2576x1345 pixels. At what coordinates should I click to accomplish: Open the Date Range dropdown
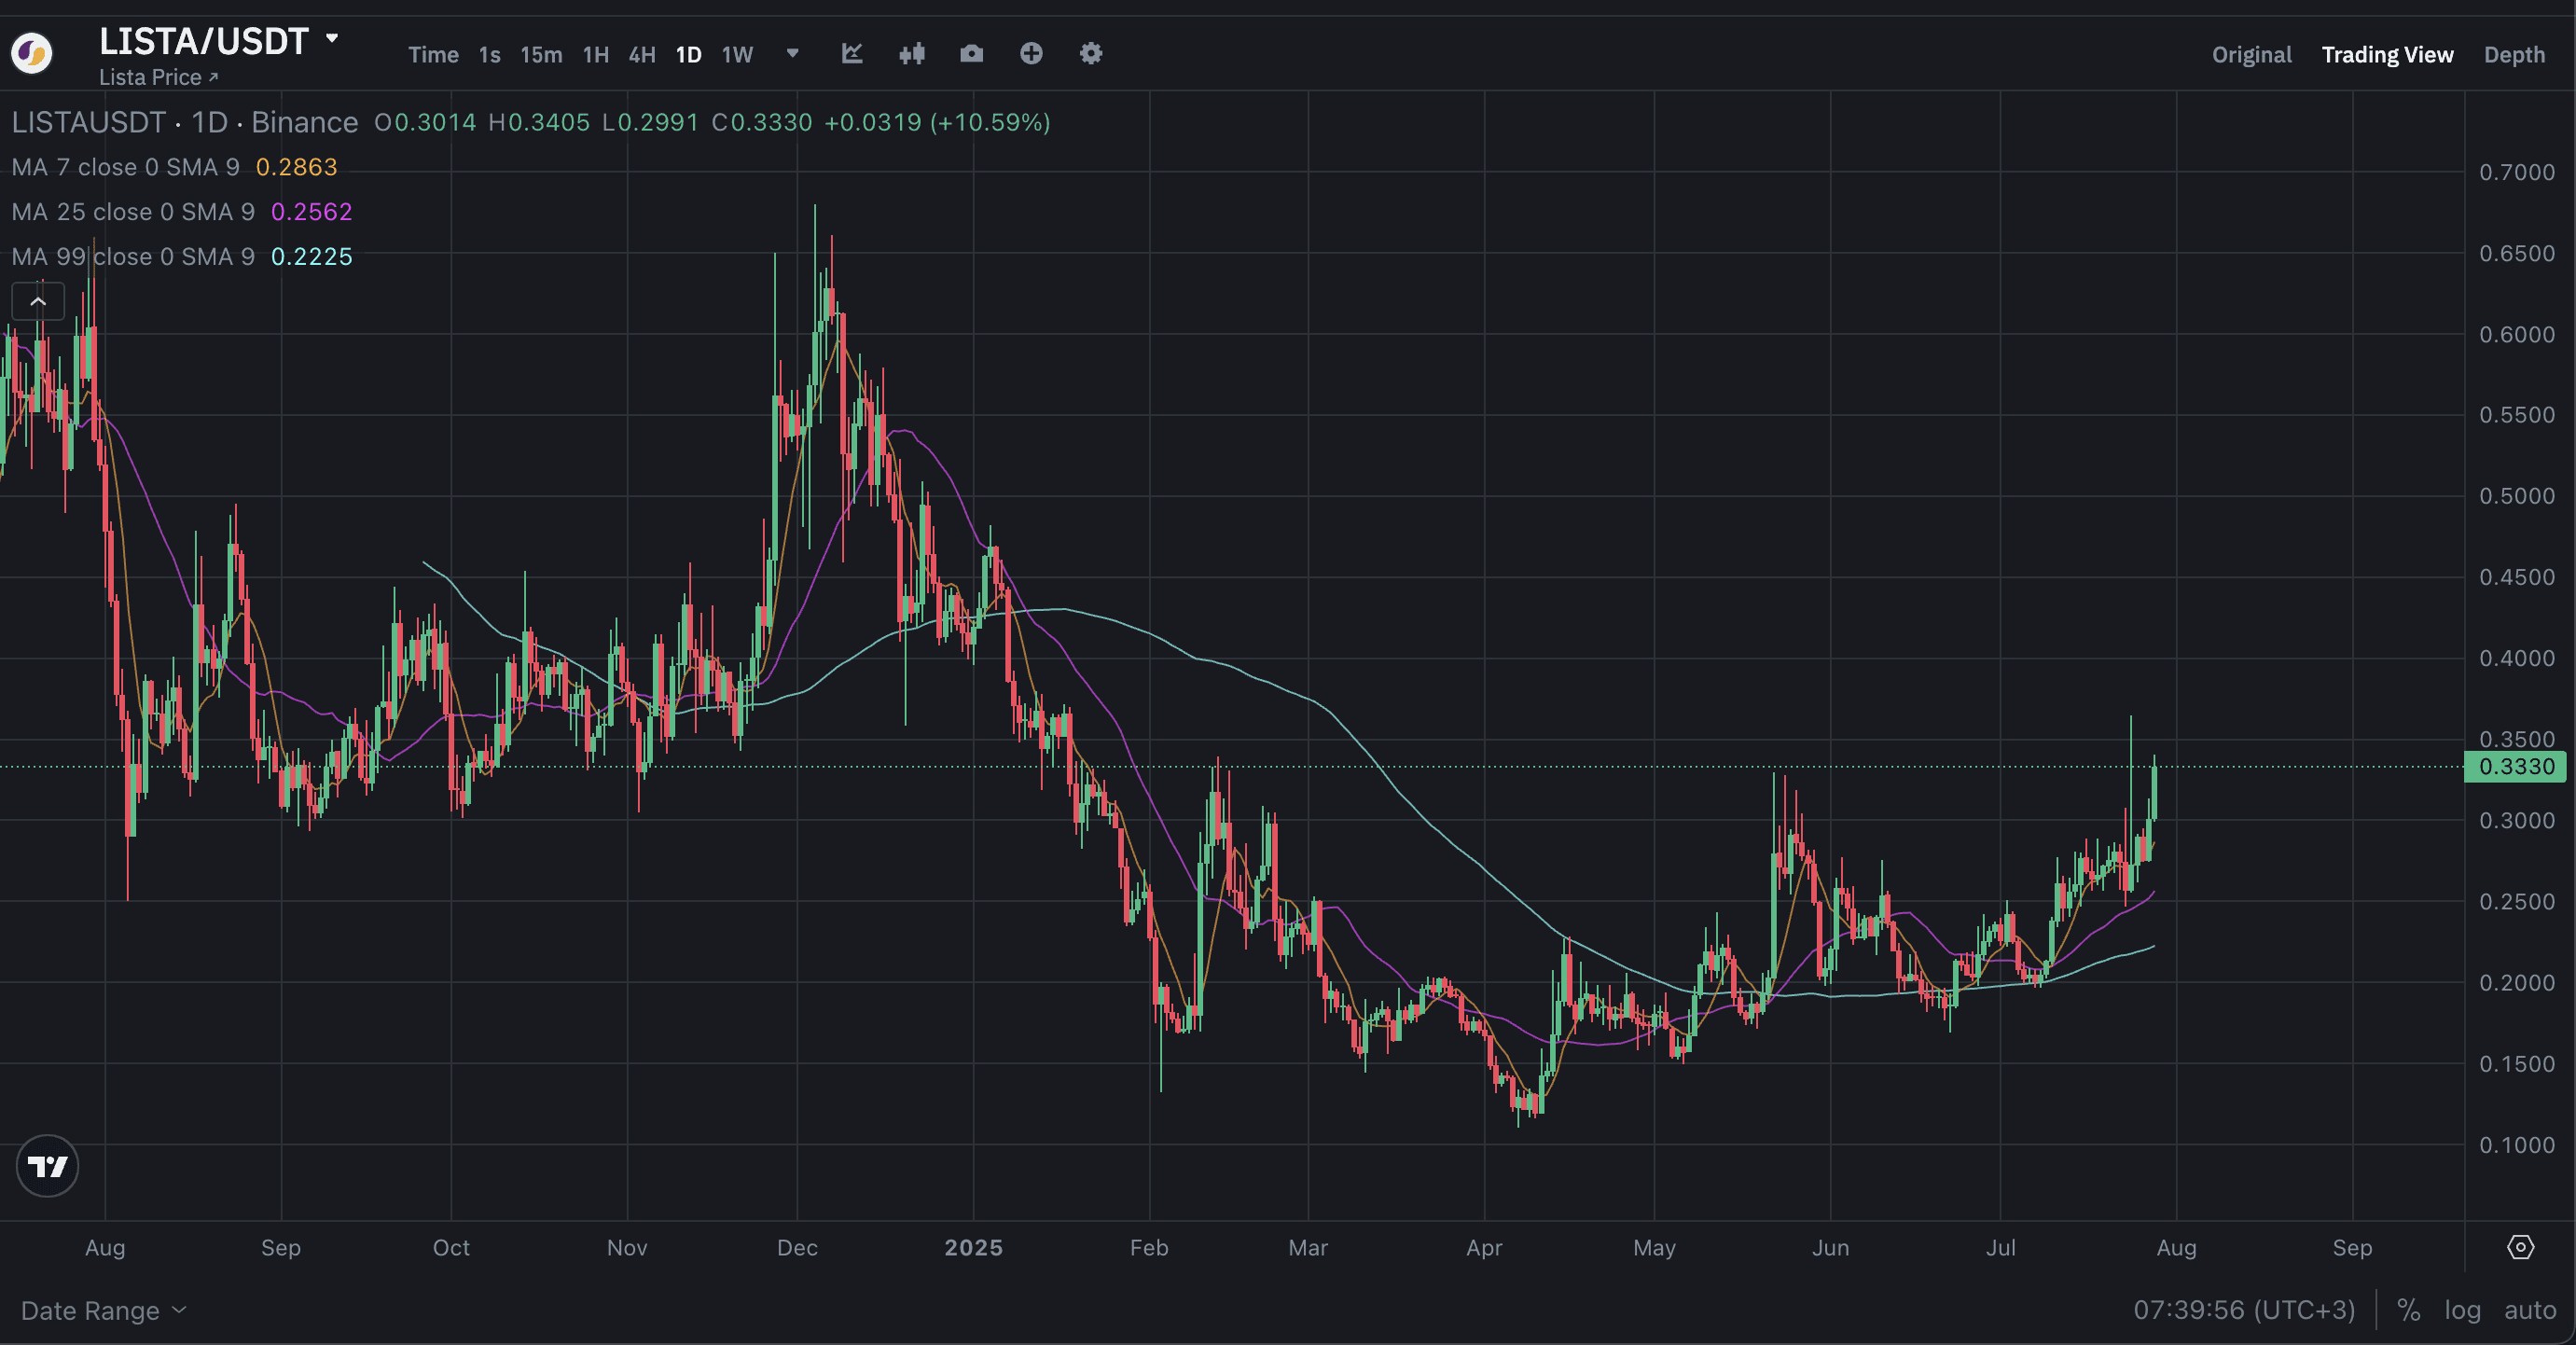coord(103,1310)
